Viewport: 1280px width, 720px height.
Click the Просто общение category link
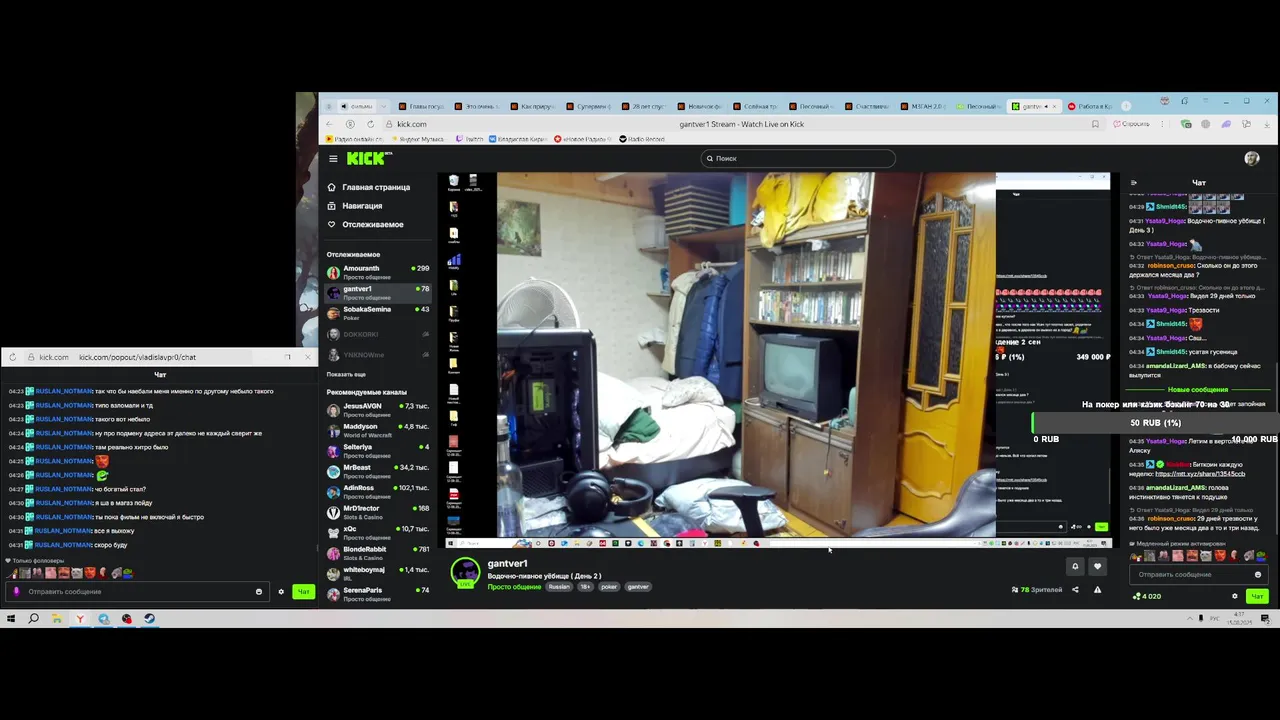514,587
